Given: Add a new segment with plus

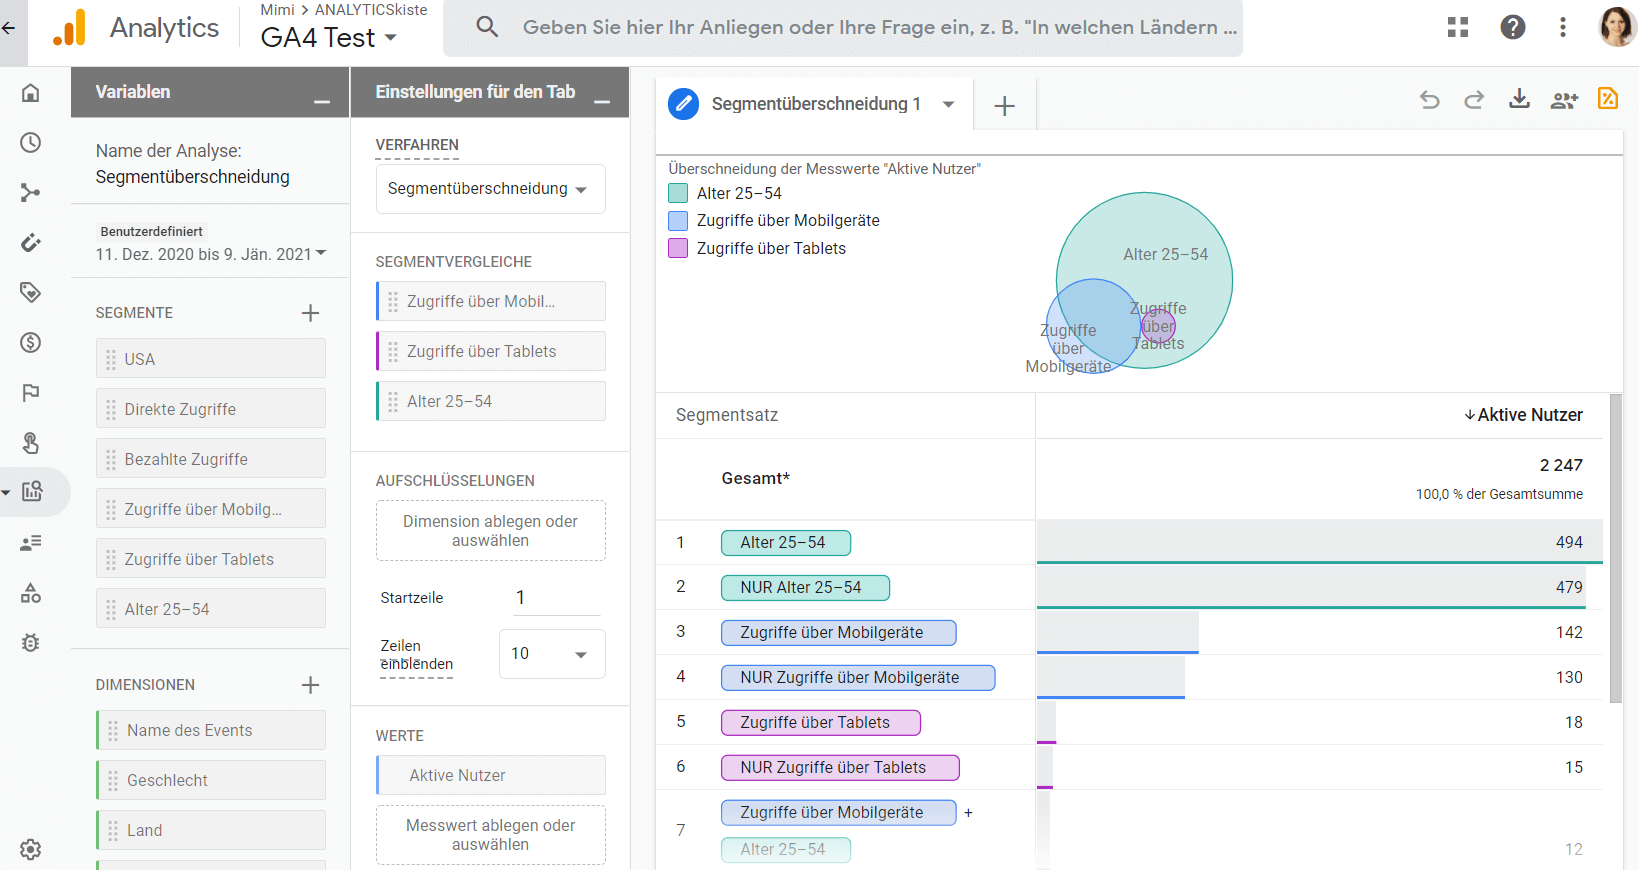Looking at the screenshot, I should click(x=310, y=313).
